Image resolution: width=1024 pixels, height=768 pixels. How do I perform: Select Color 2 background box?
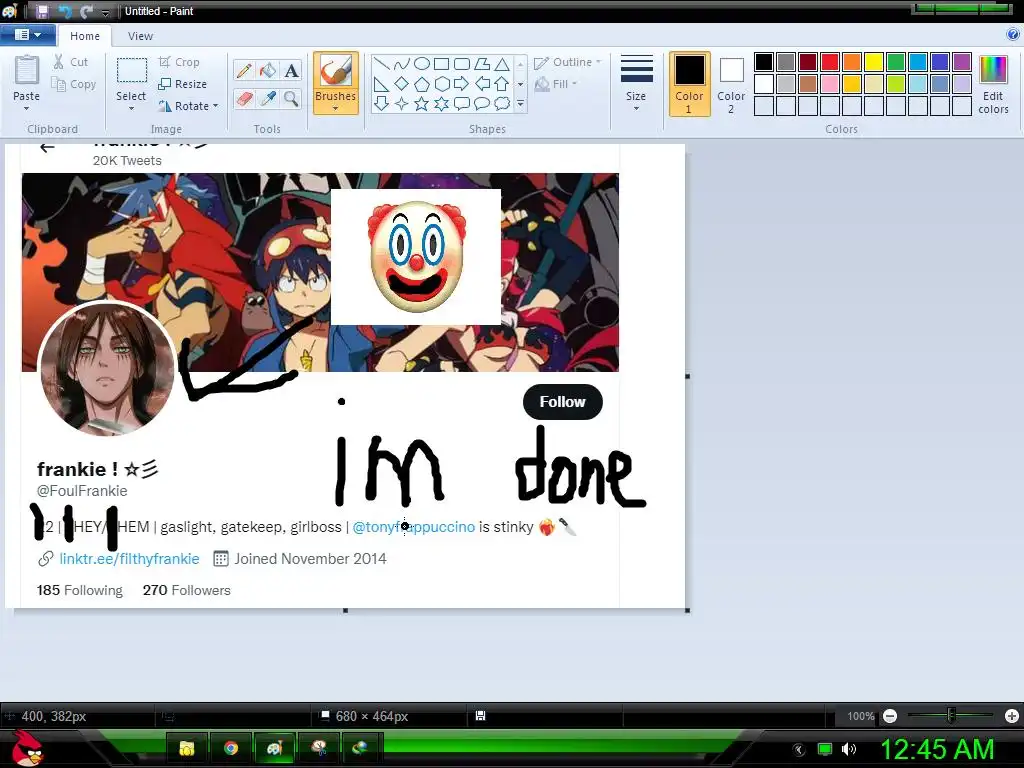(731, 84)
